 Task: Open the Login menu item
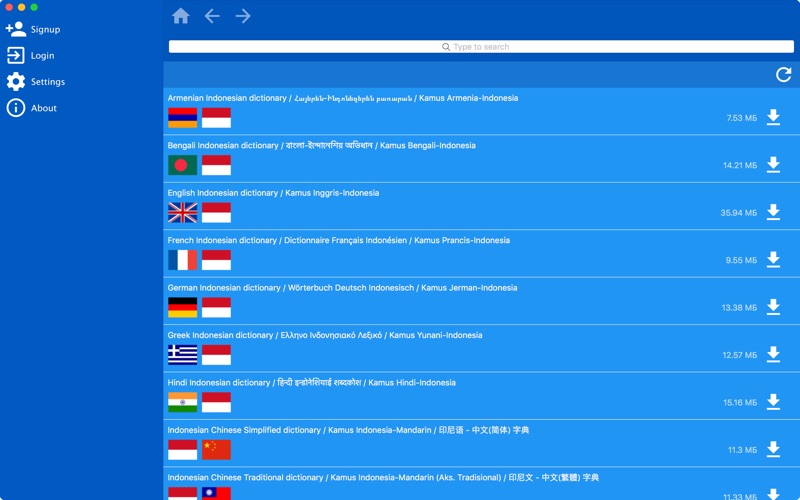click(x=42, y=56)
